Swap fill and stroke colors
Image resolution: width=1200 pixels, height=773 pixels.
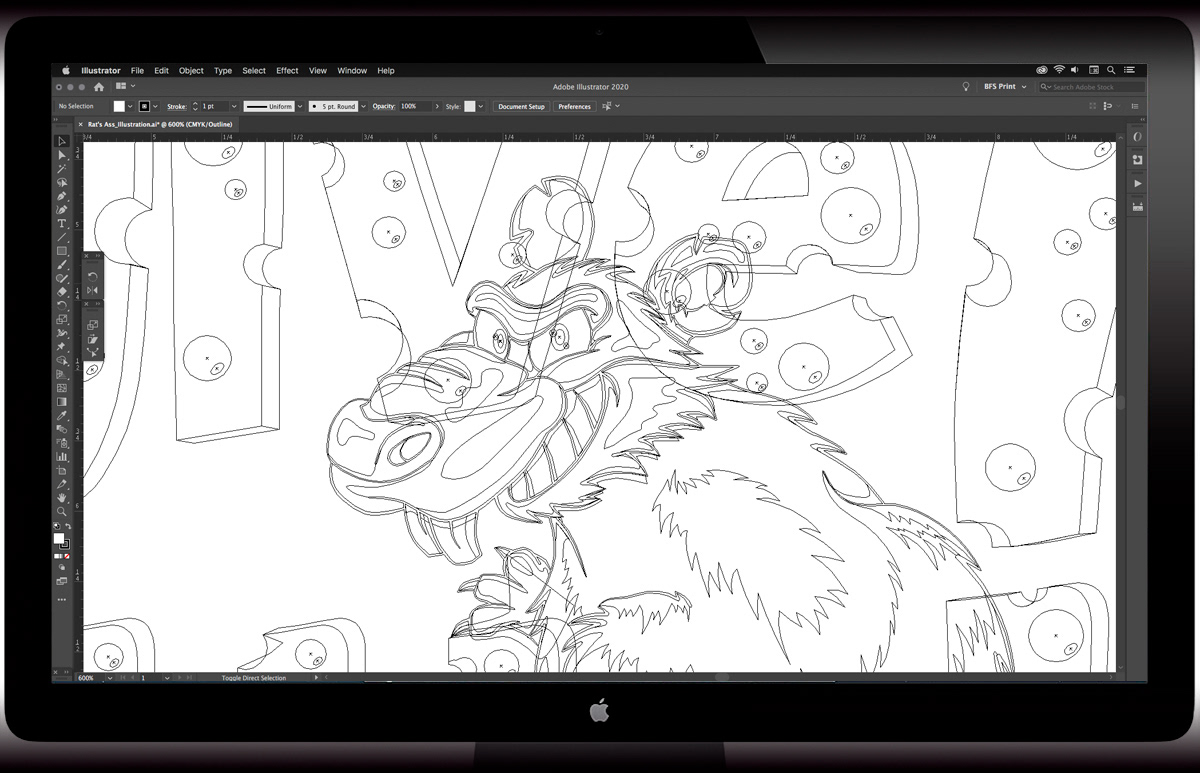68,526
